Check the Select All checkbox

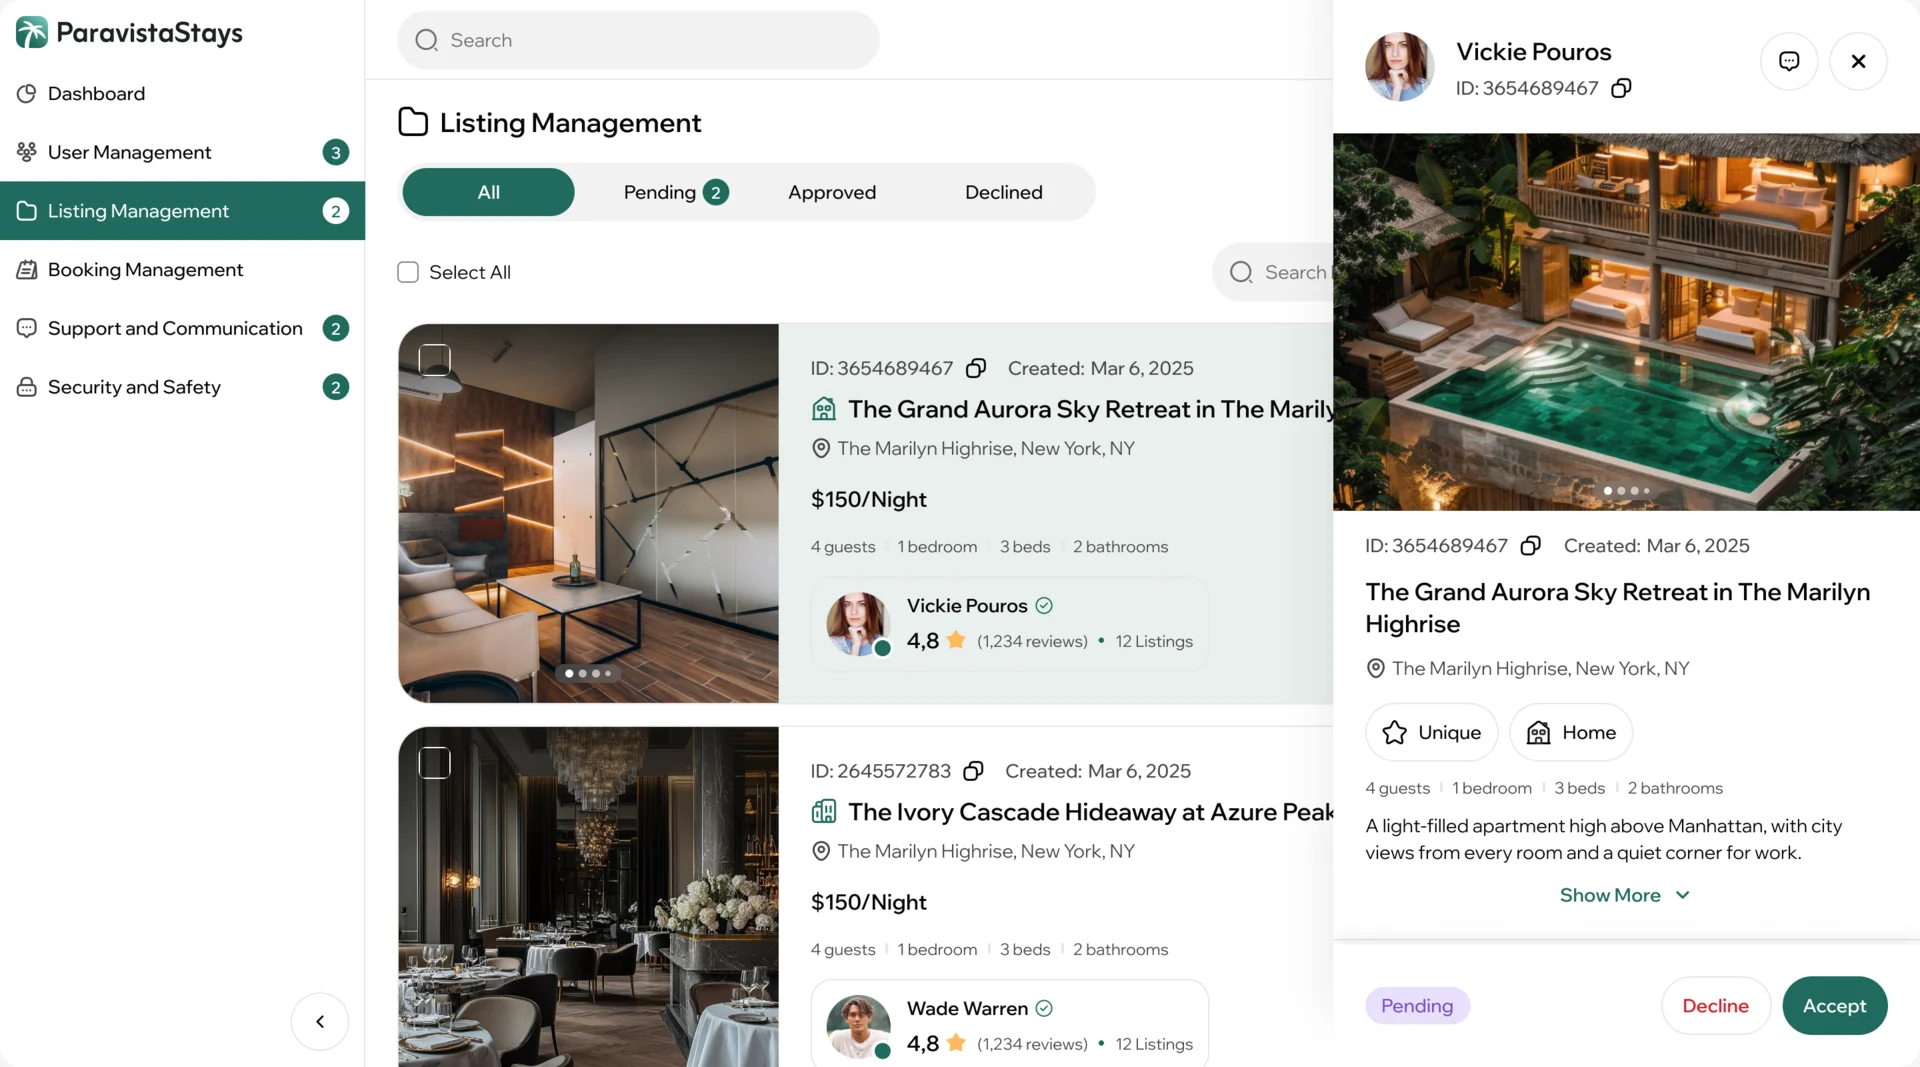(x=408, y=272)
